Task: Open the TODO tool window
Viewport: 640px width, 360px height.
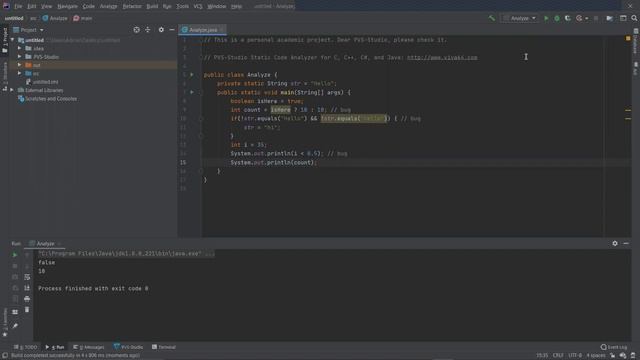Action: (x=25, y=347)
